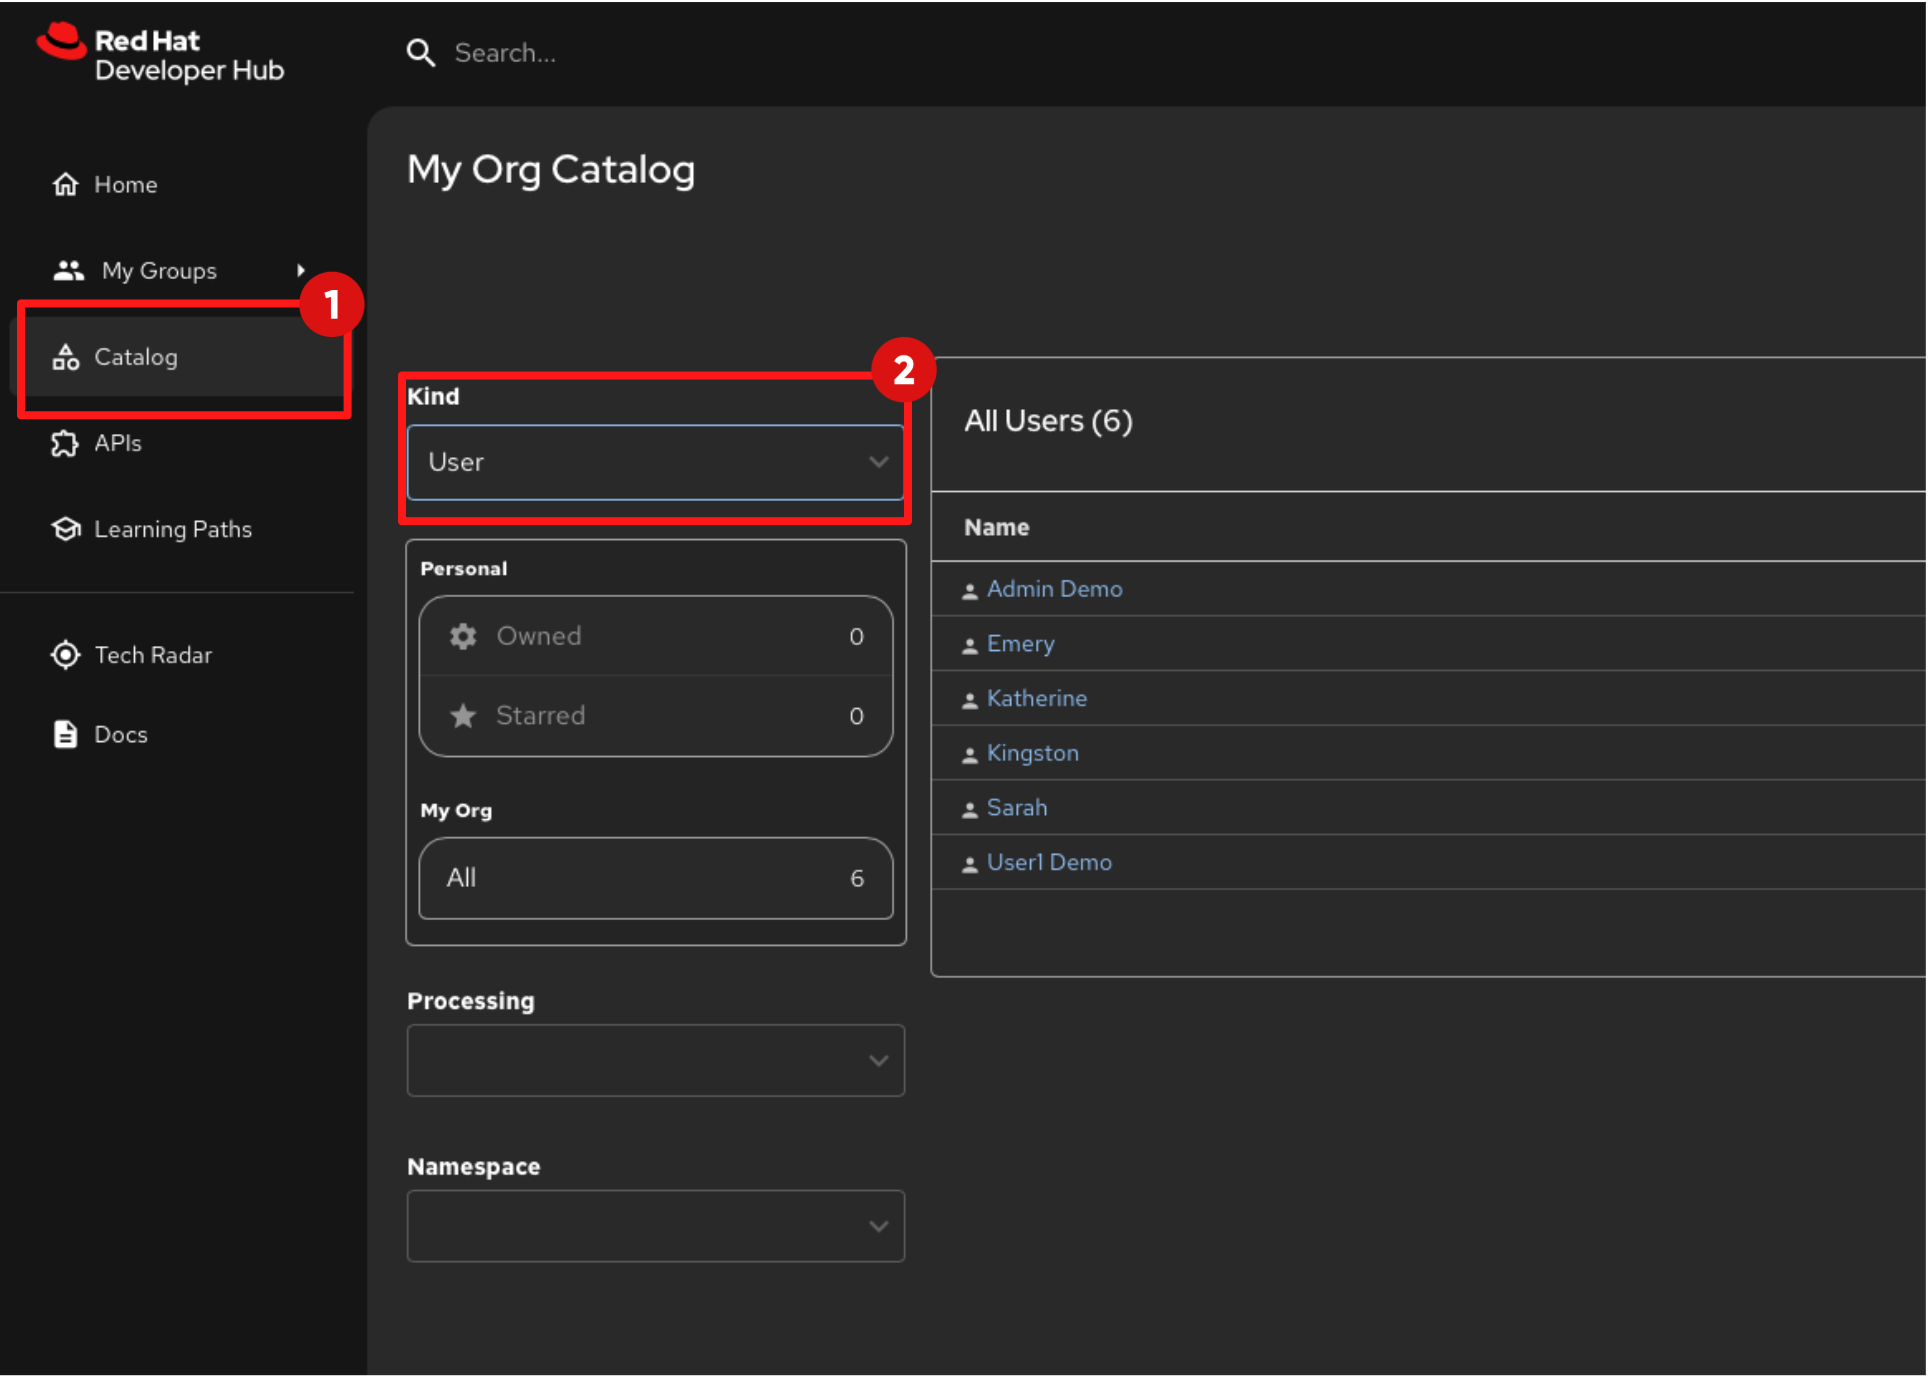Viewport: 1928px width, 1378px height.
Task: Toggle the Owned filter under Personal
Action: [655, 636]
